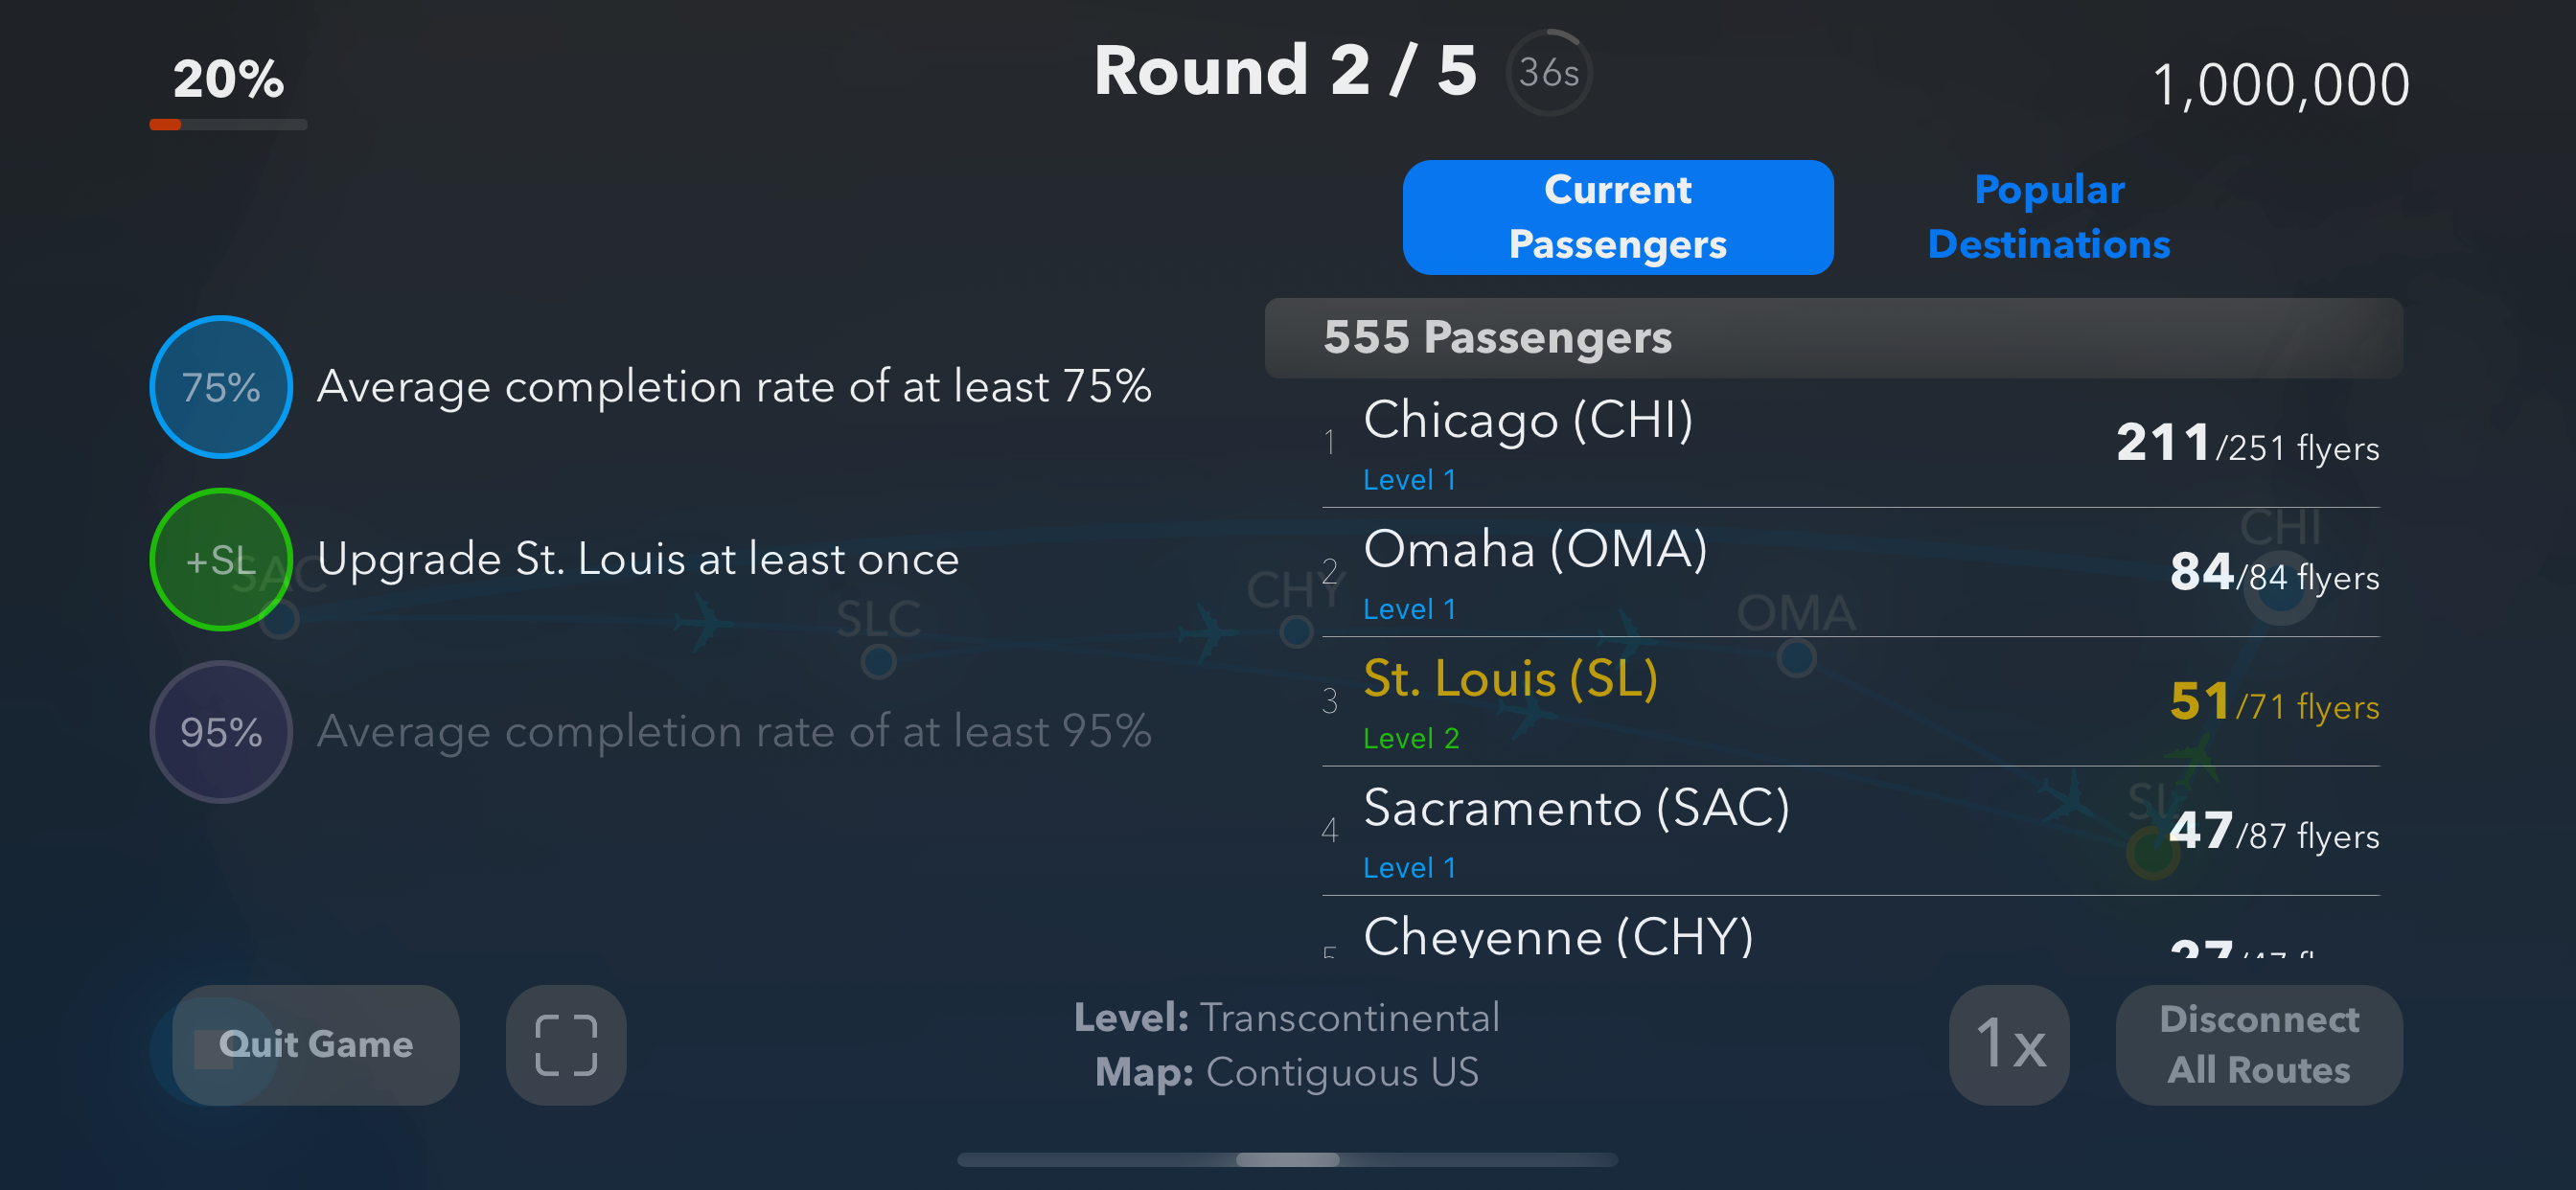Tap the fullscreen expand icon
The width and height of the screenshot is (2576, 1190).
point(566,1045)
